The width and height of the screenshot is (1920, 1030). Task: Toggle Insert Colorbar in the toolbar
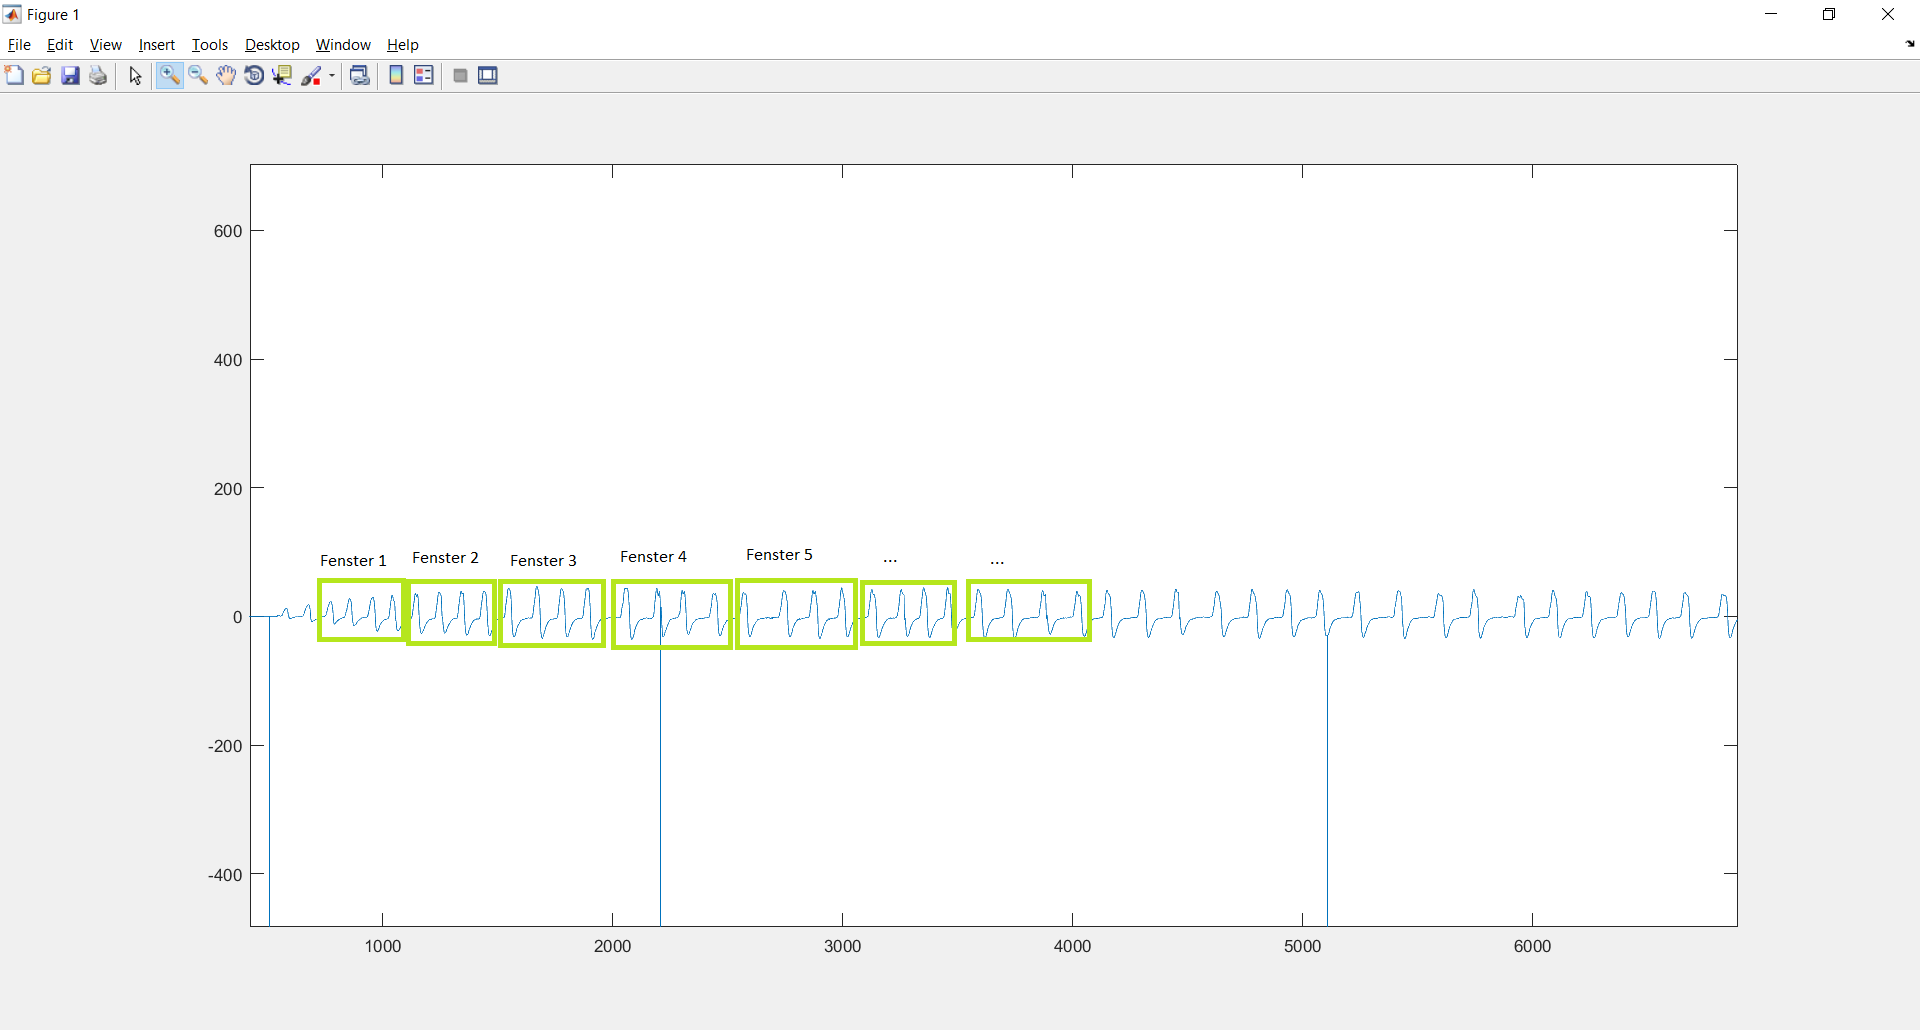click(396, 76)
